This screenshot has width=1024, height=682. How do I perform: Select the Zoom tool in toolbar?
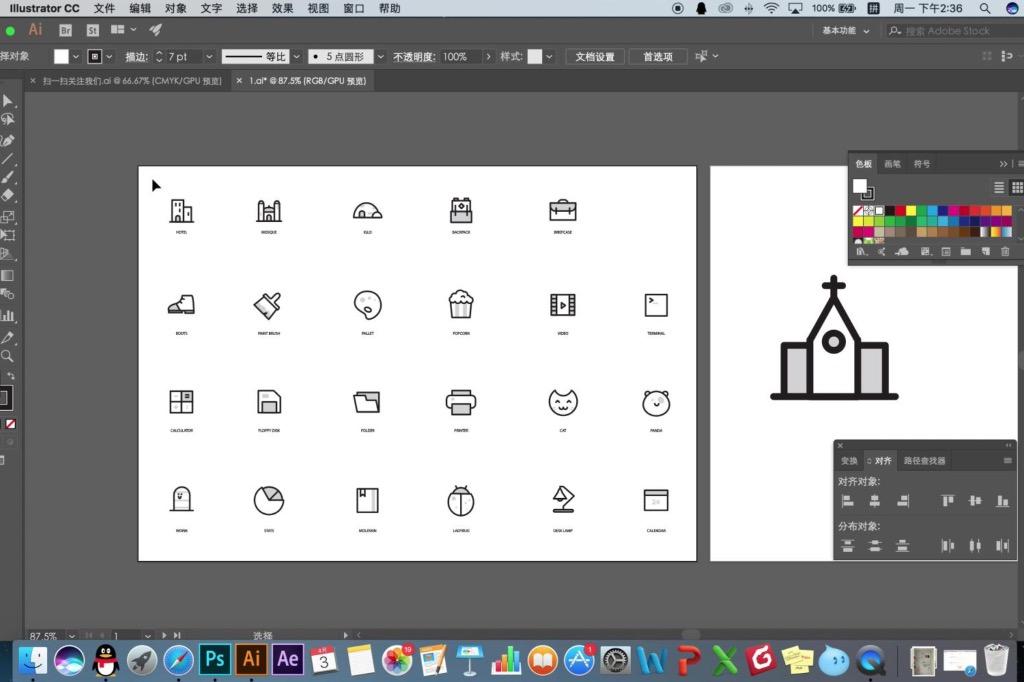coord(7,356)
